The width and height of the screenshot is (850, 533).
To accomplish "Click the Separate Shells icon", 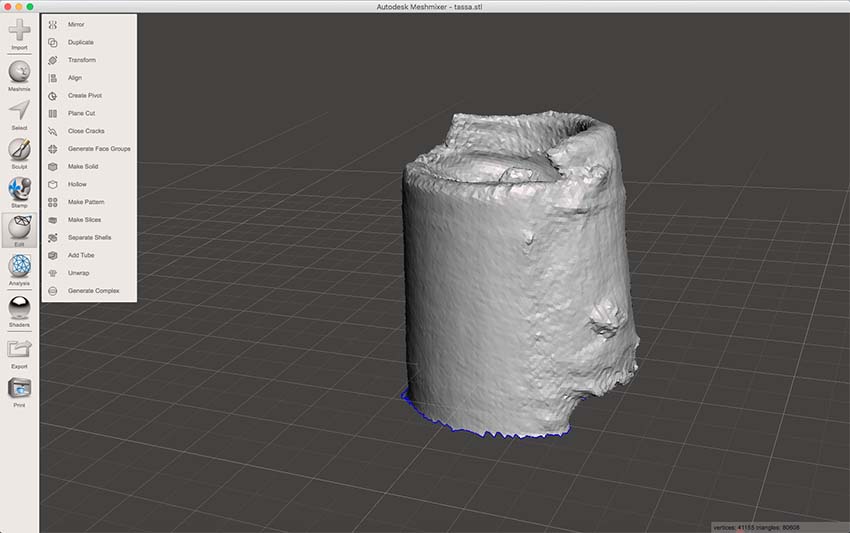I will click(53, 237).
